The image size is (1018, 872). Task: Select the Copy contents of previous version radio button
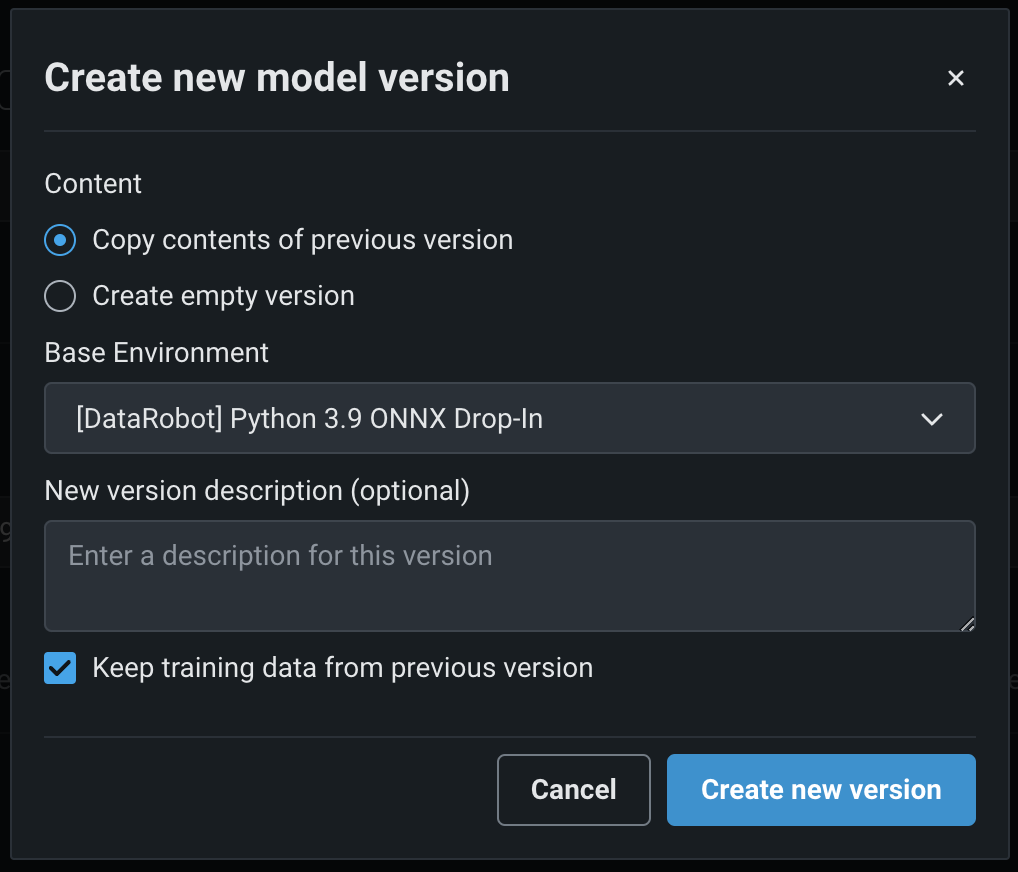(61, 240)
